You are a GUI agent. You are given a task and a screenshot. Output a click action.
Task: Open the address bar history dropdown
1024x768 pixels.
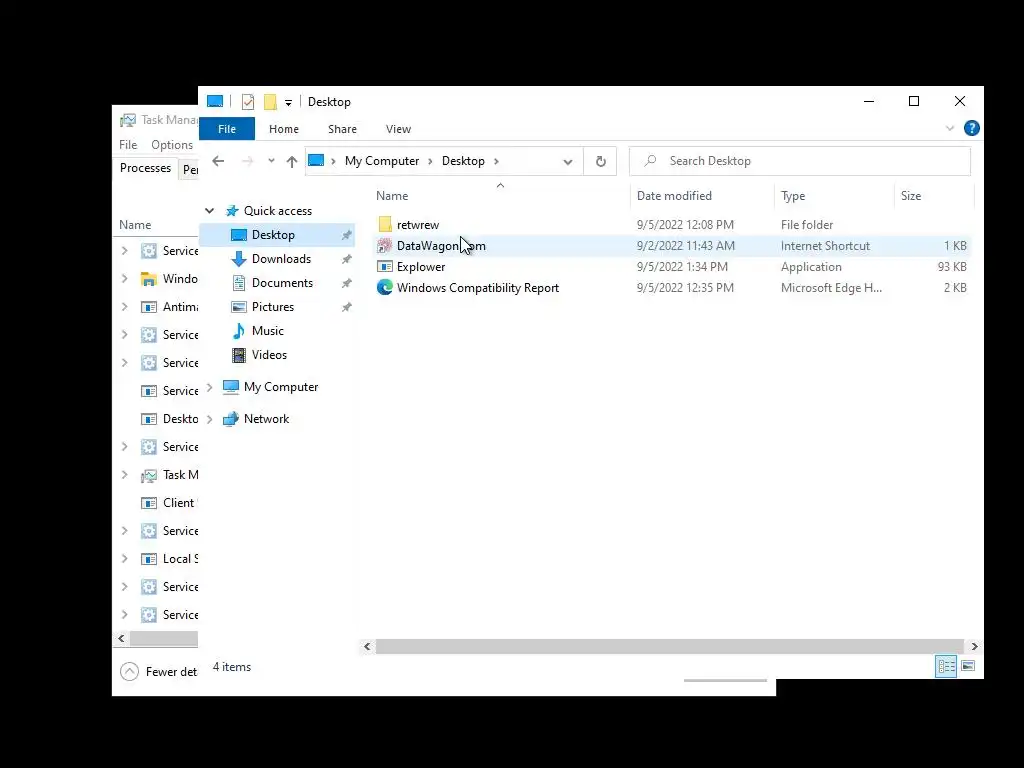(568, 161)
